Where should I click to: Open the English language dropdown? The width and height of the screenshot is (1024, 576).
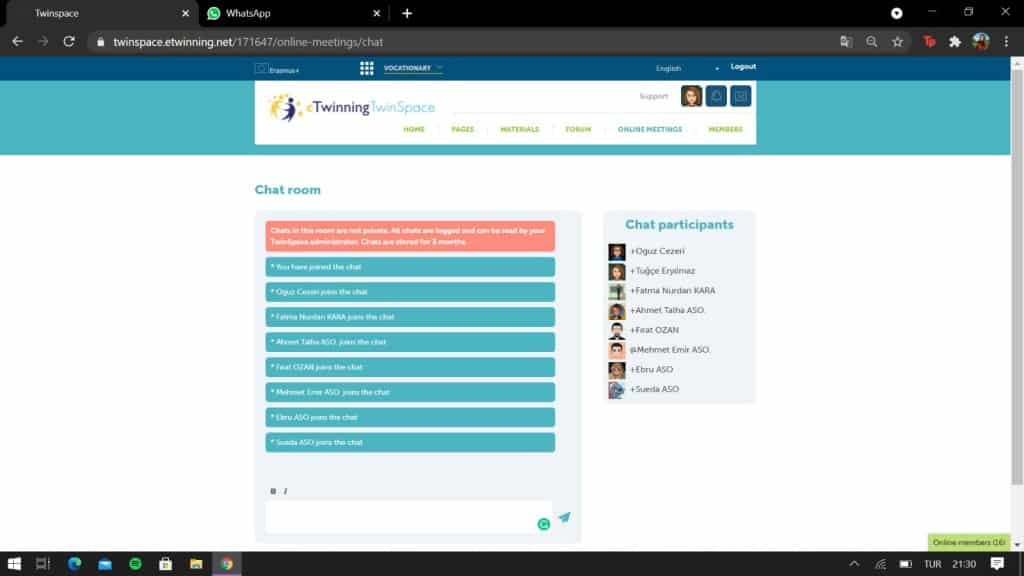(686, 68)
